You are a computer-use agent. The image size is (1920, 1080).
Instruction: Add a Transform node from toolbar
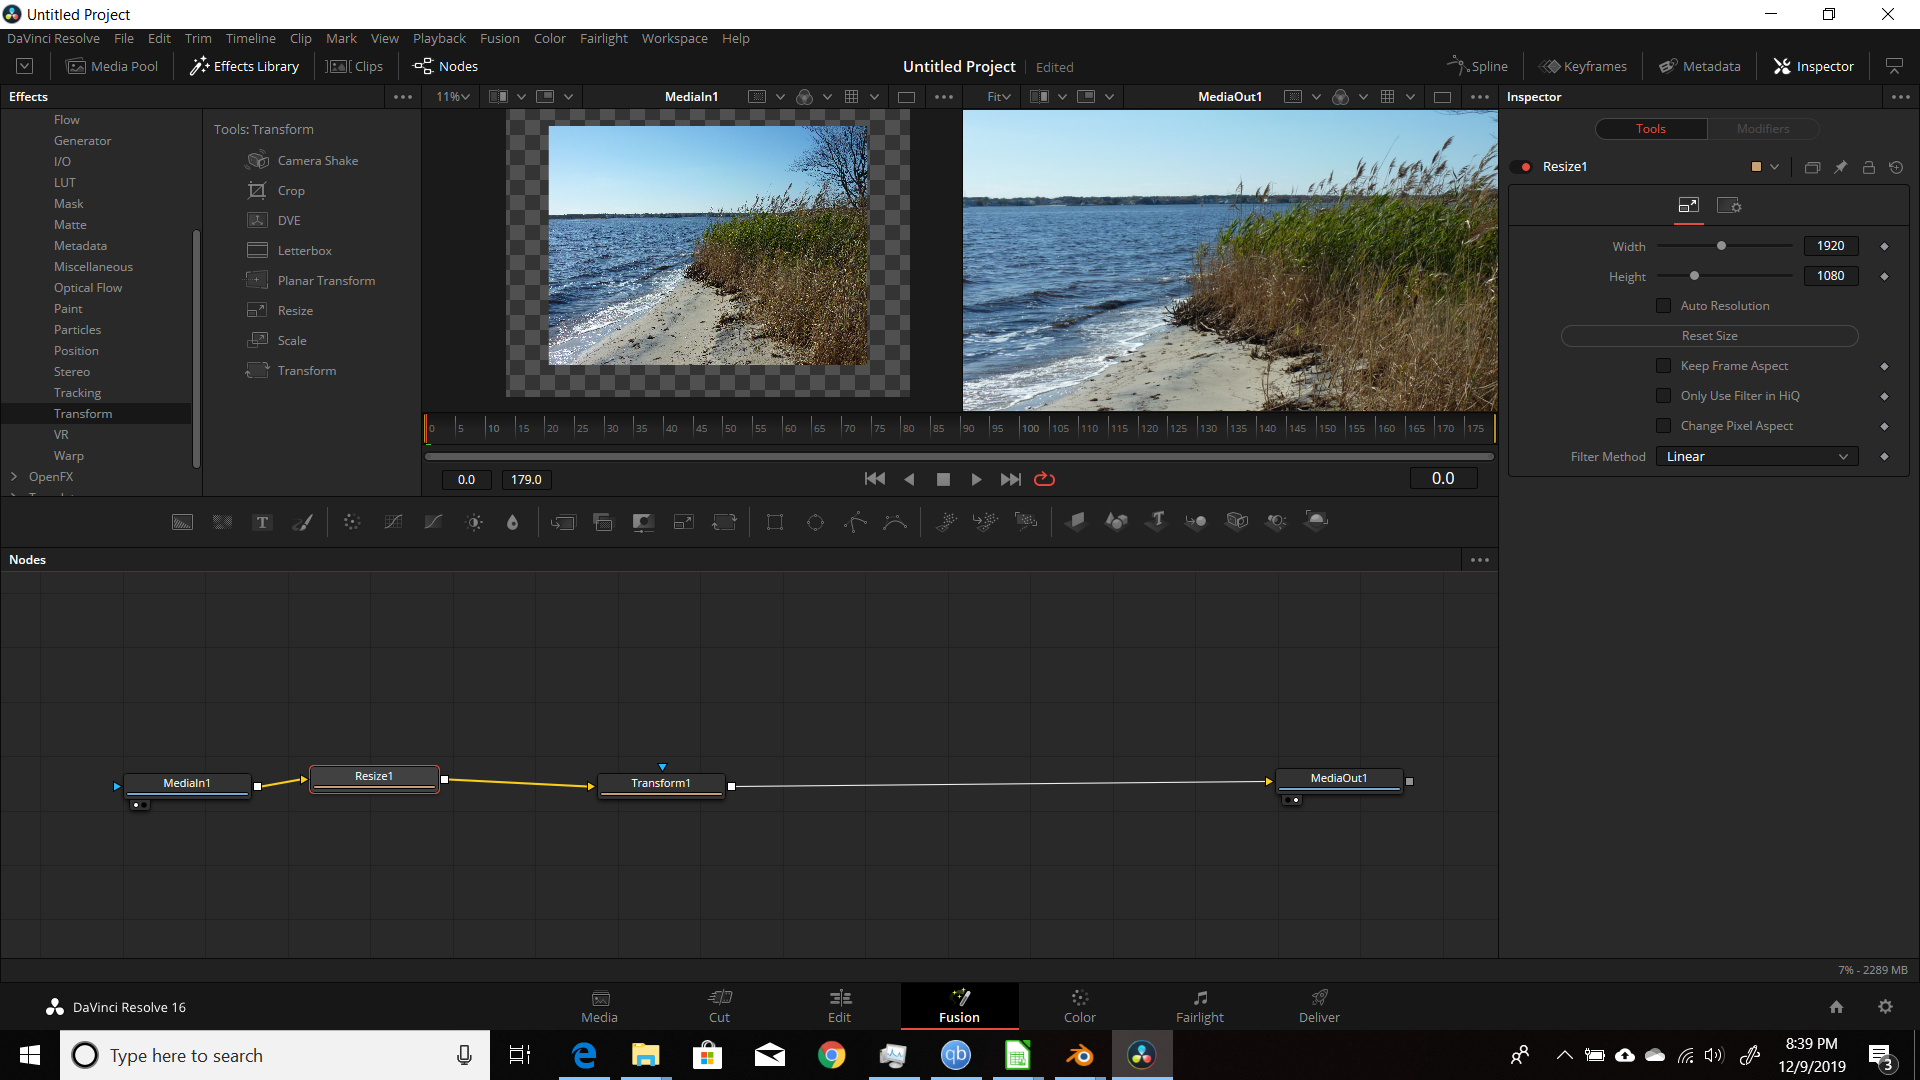[x=724, y=522]
